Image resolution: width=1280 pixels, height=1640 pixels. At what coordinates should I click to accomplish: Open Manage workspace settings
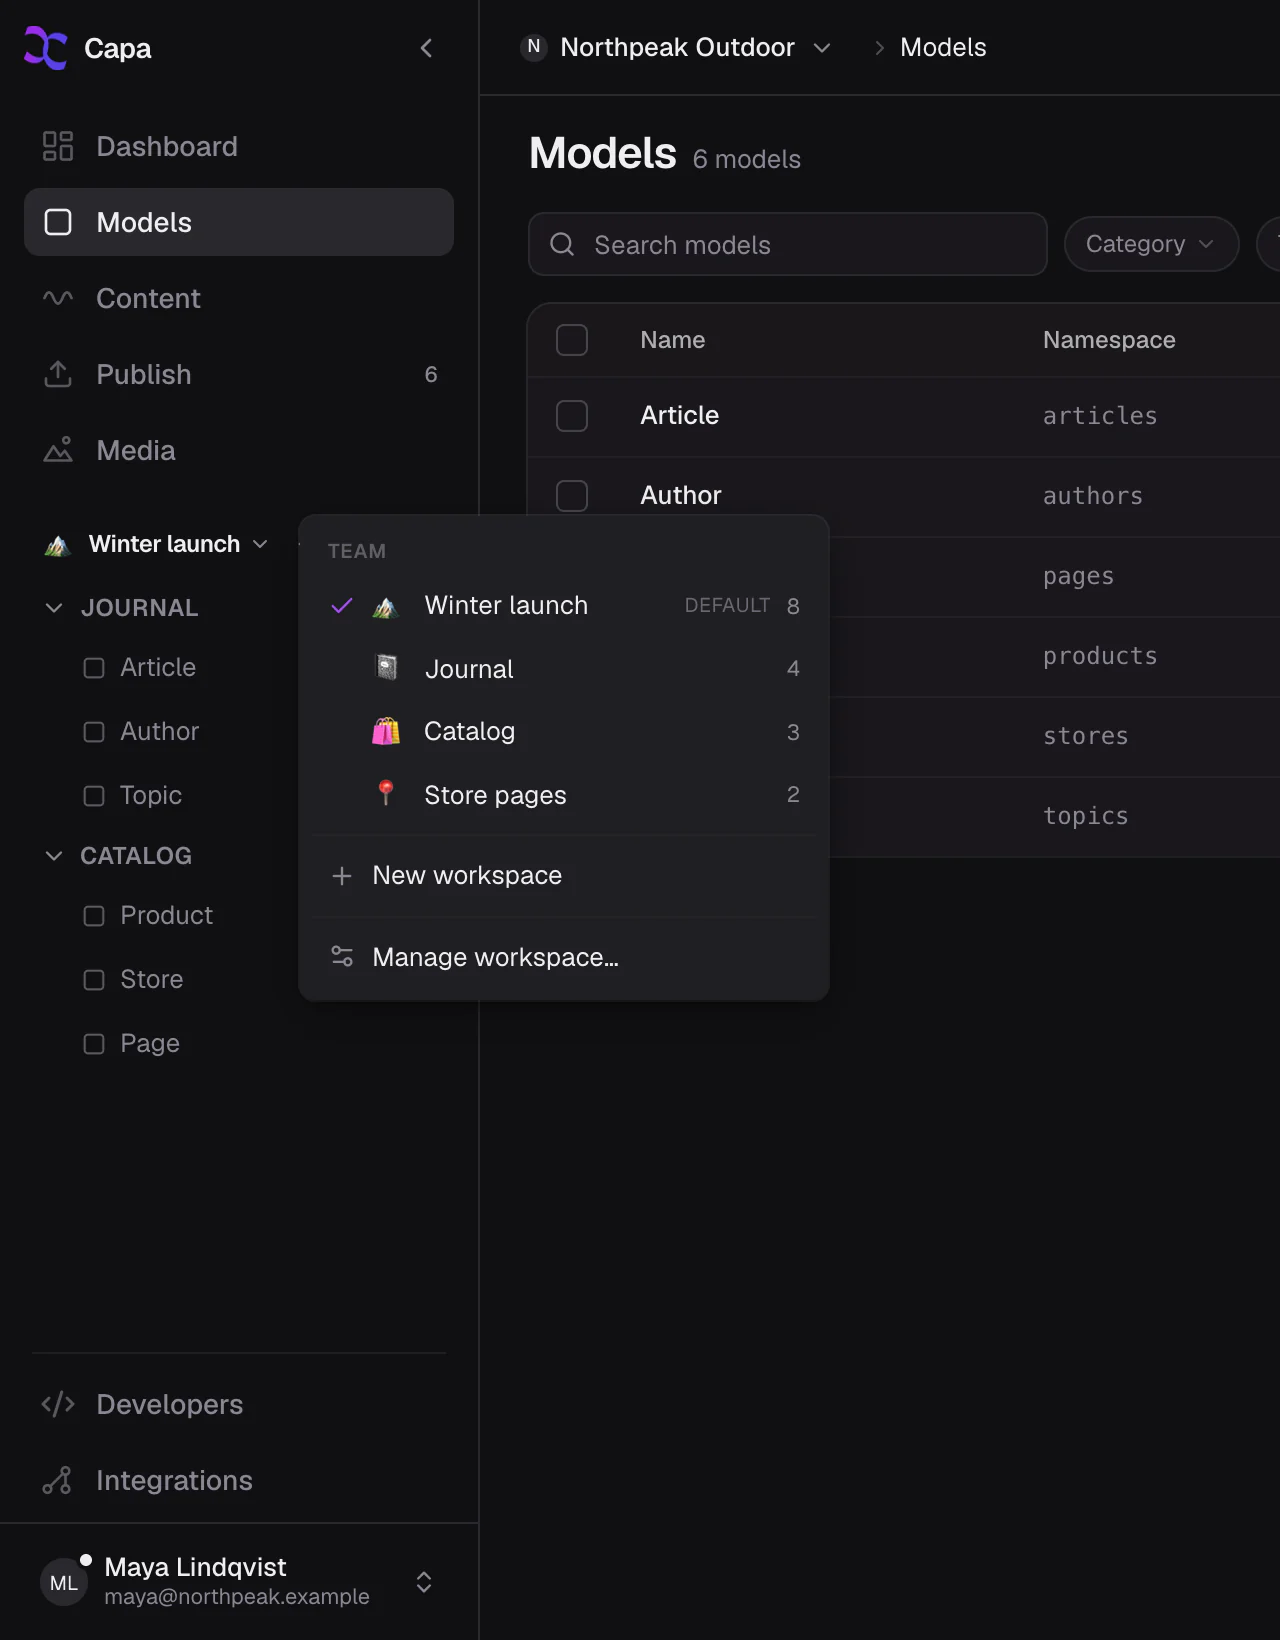click(x=564, y=957)
